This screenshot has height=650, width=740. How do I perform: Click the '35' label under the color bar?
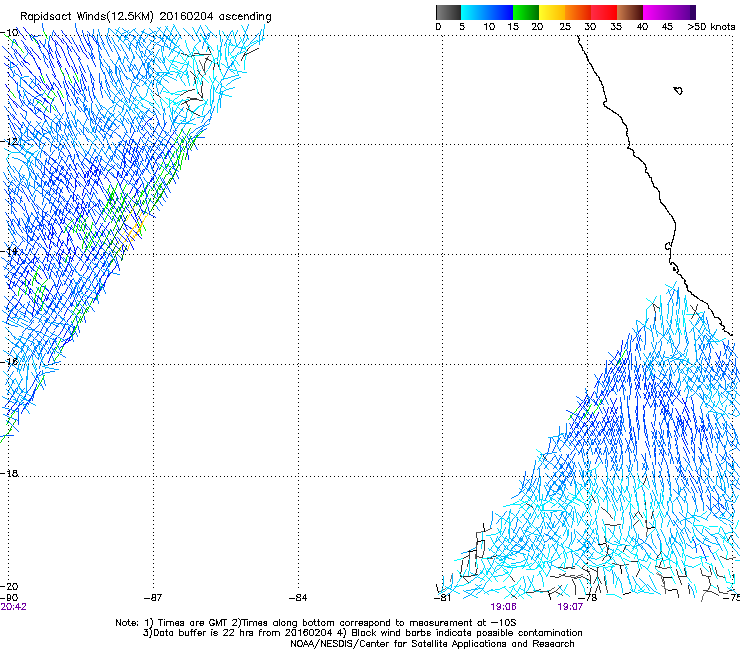pyautogui.click(x=616, y=26)
